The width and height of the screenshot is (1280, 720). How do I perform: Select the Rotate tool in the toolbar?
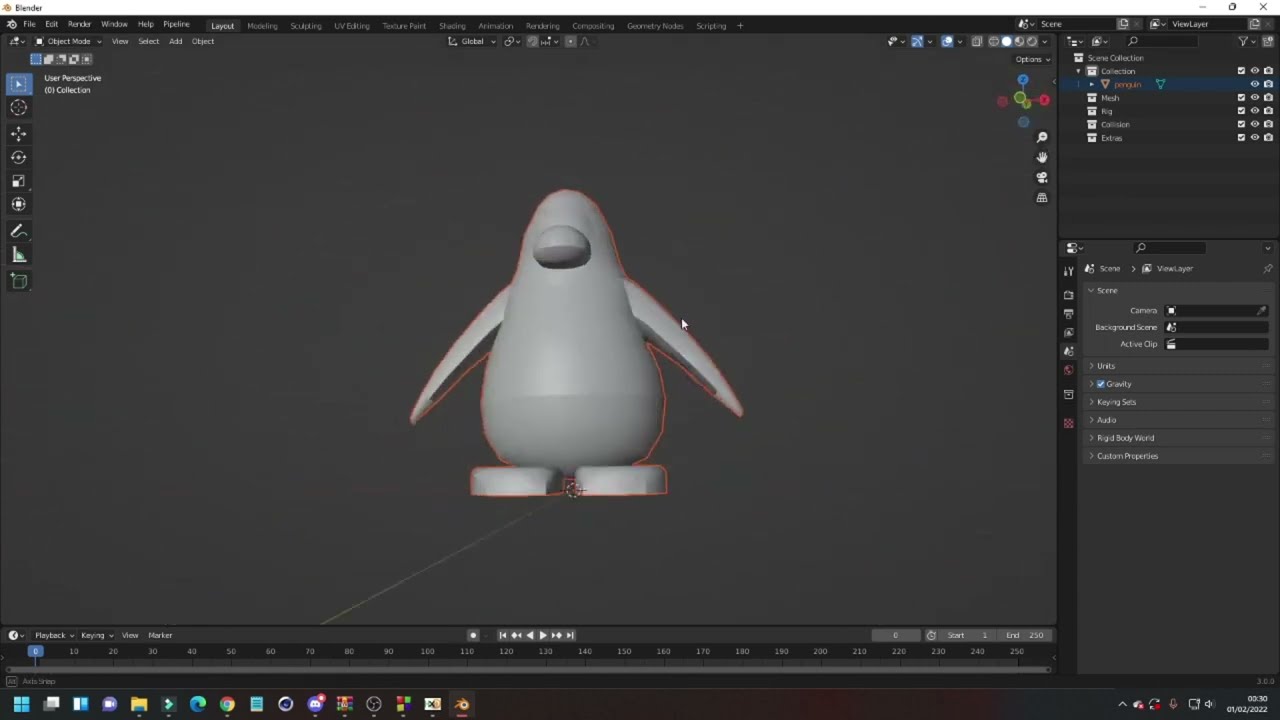[x=18, y=157]
